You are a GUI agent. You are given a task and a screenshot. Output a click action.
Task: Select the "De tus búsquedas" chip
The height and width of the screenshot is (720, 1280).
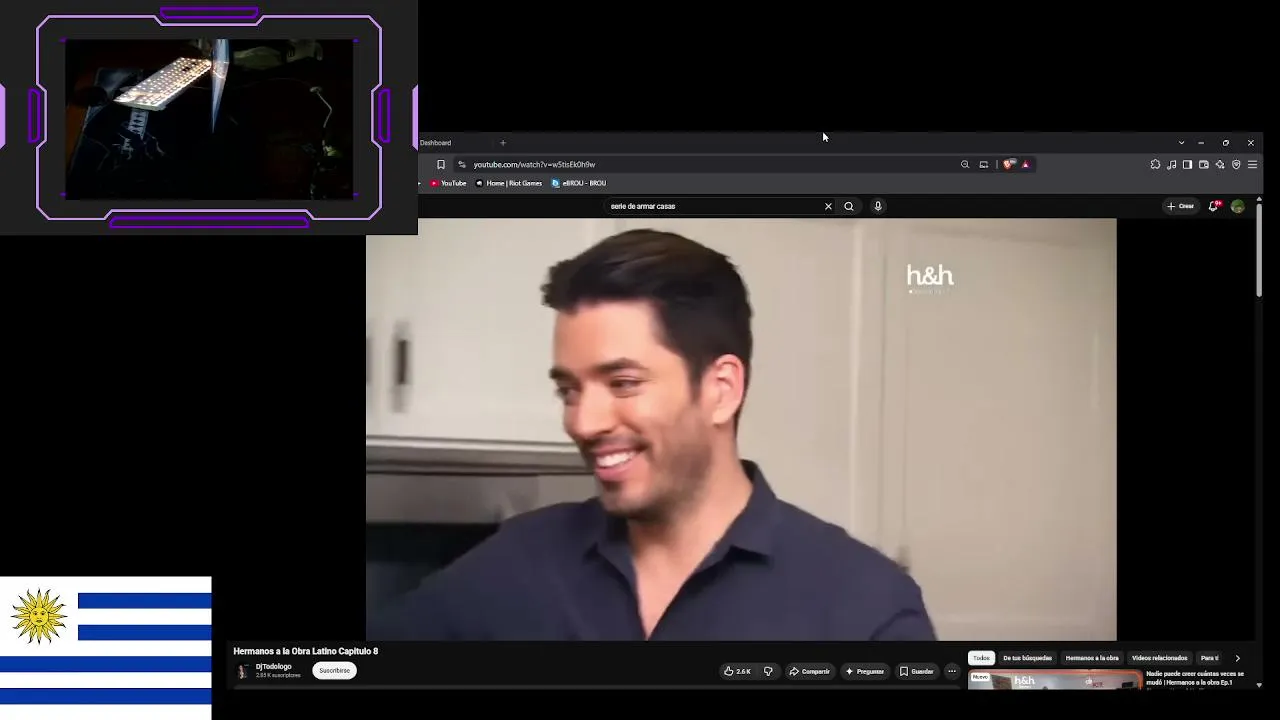(x=1028, y=658)
